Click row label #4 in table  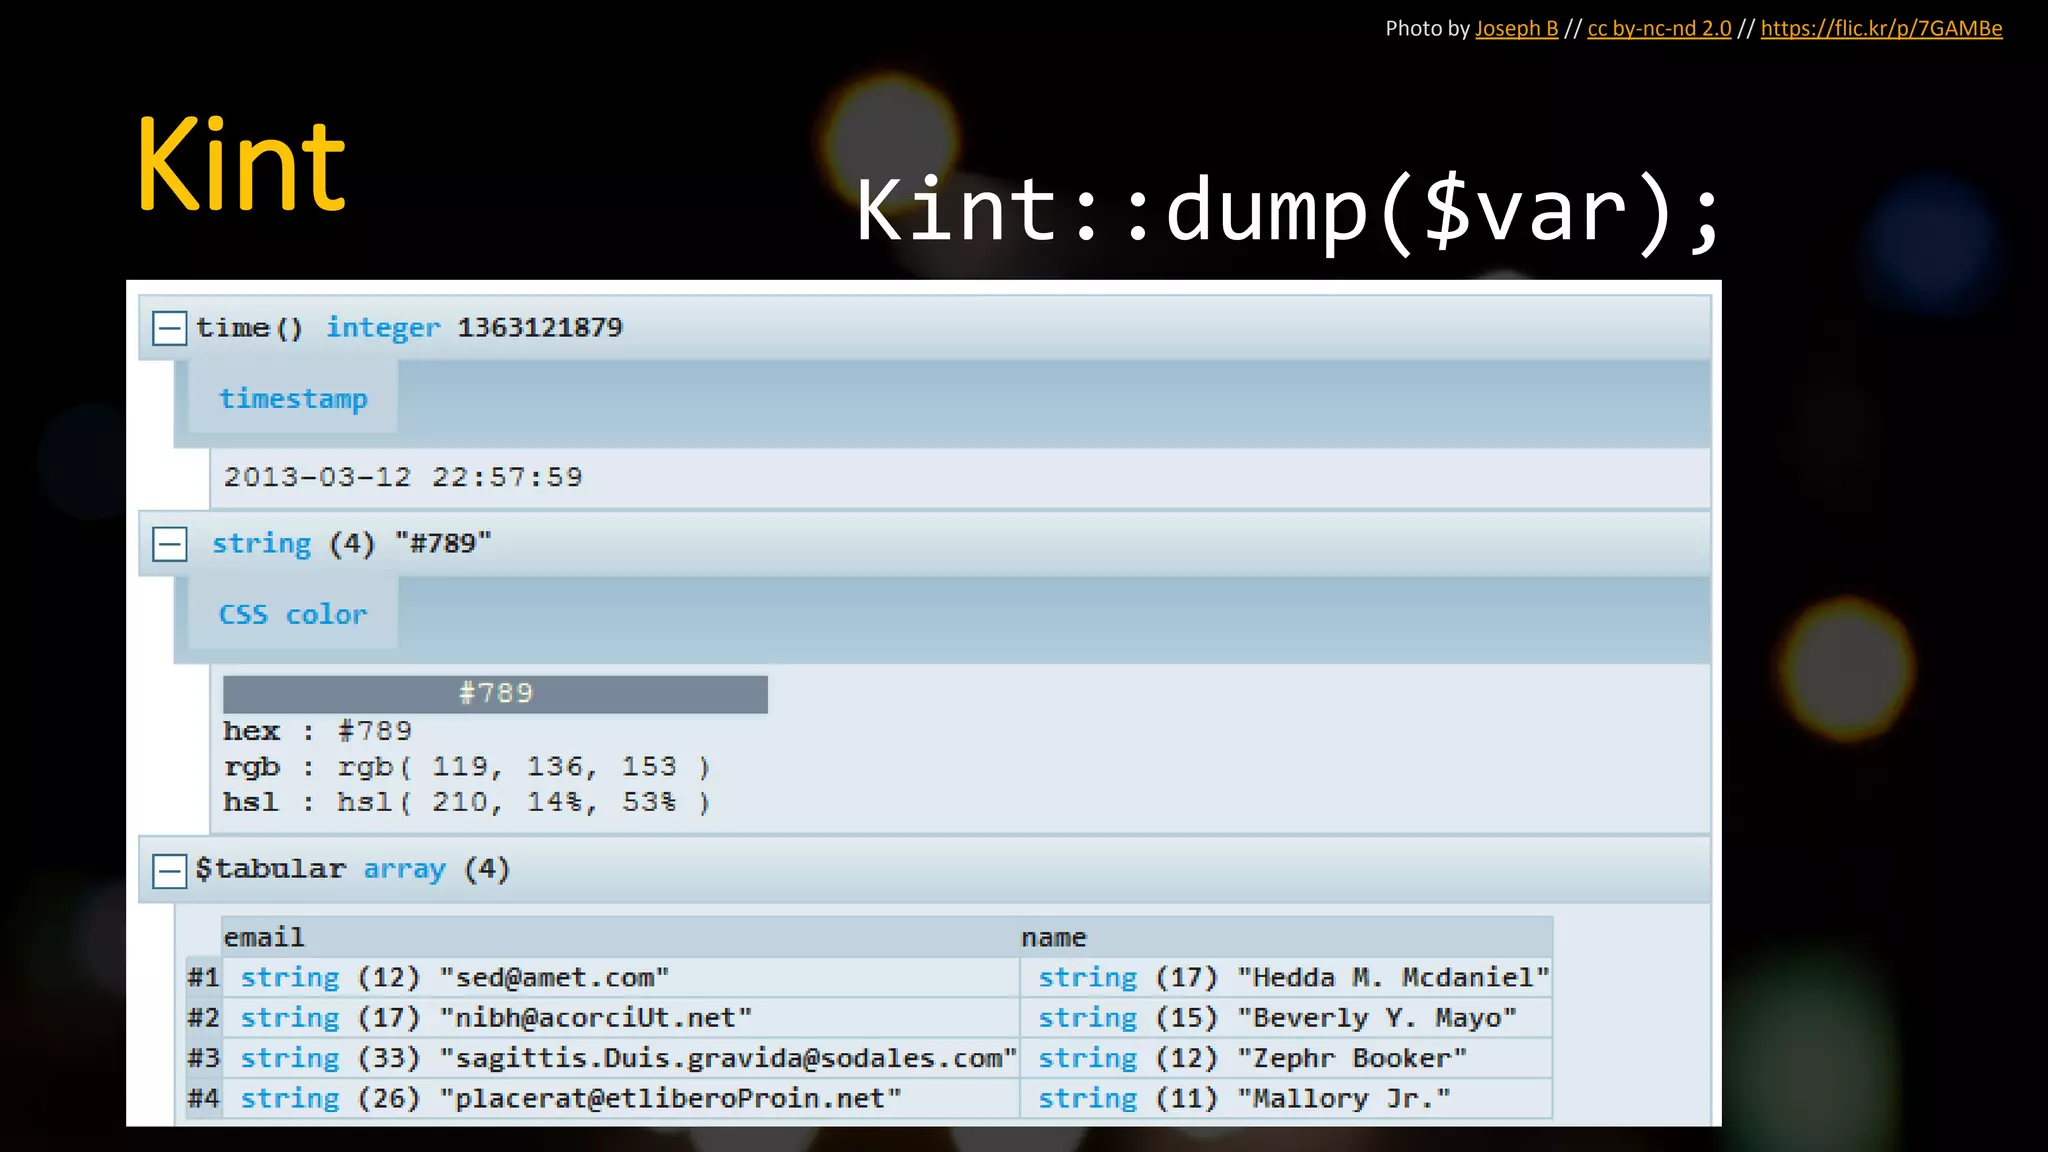coord(203,1098)
